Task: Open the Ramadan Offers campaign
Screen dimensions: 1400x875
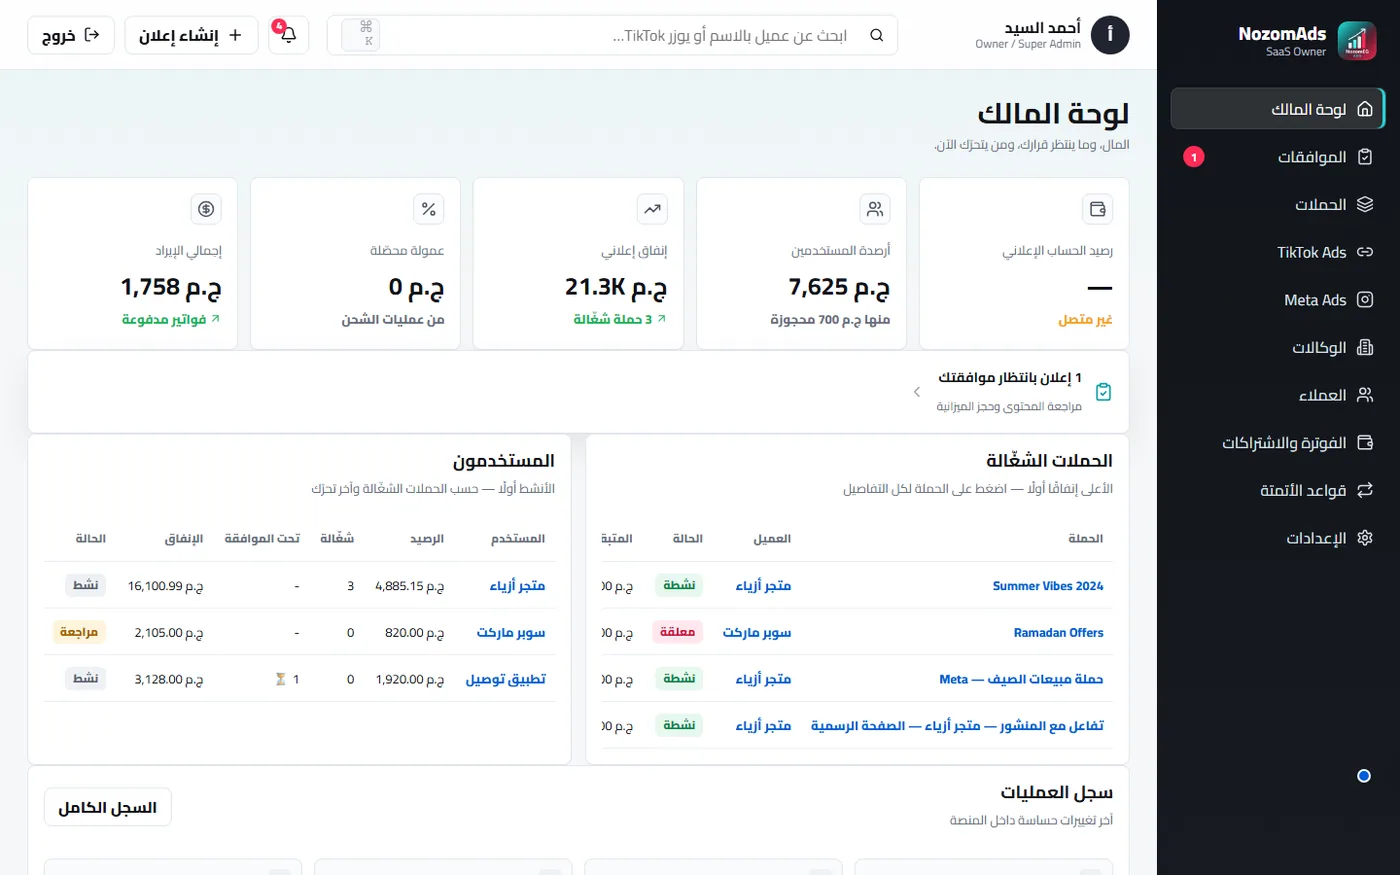Action: point(1059,633)
